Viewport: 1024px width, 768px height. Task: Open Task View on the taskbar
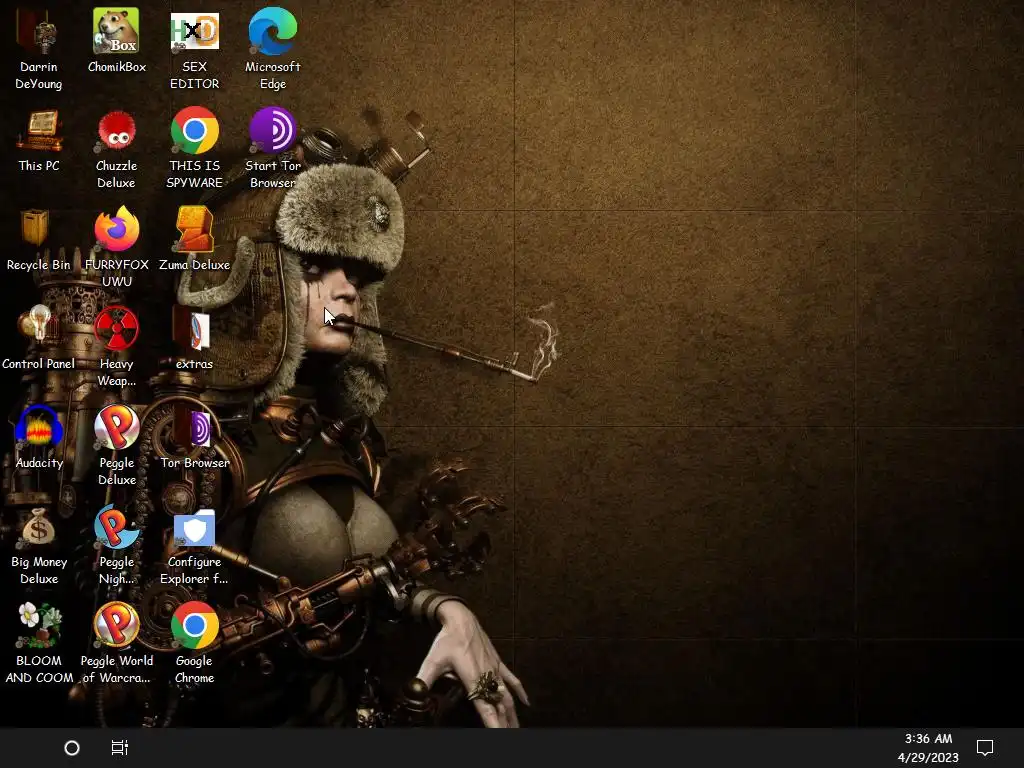[120, 748]
